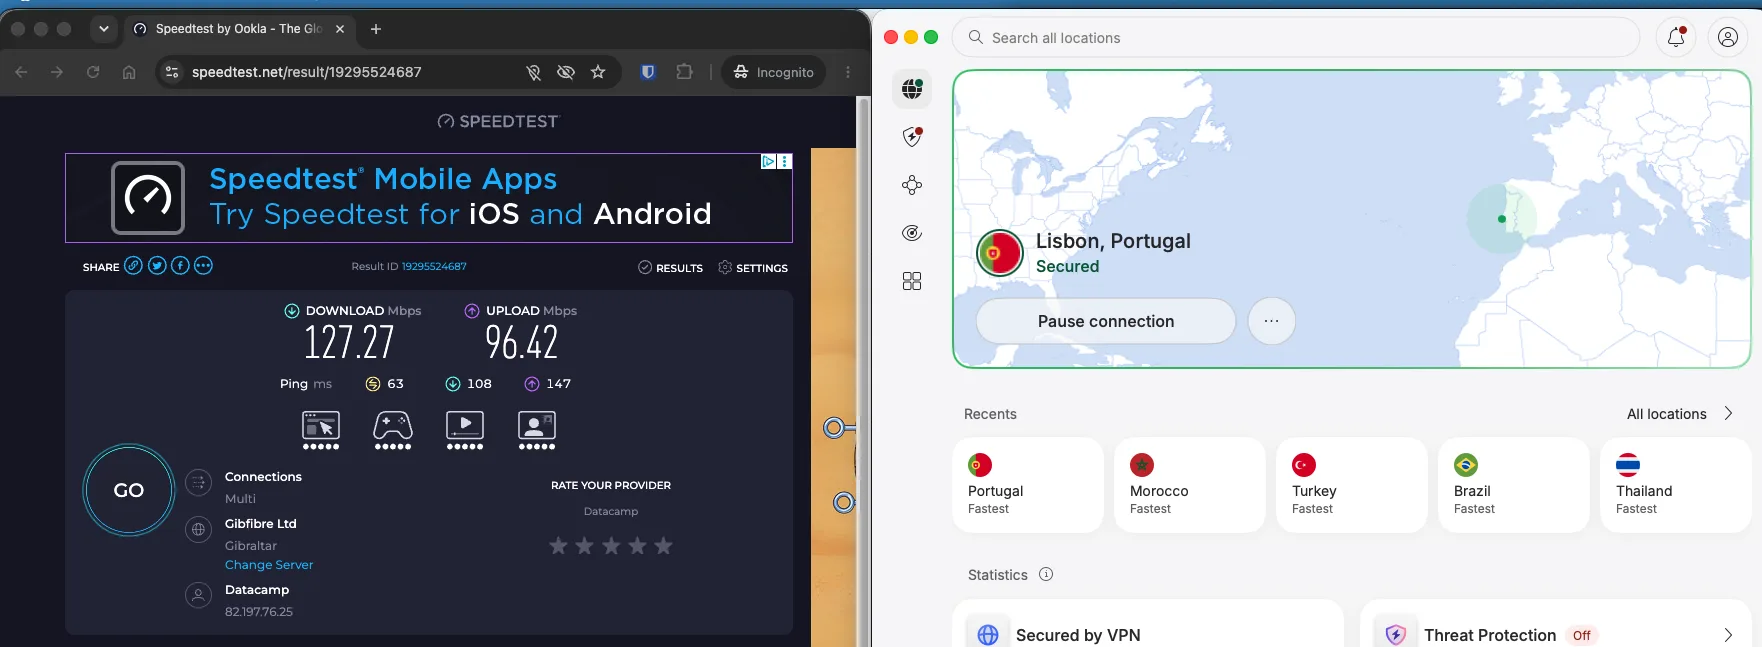Viewport: 1762px width, 647px height.
Task: Click video streaming quality rating icon
Action: [465, 430]
